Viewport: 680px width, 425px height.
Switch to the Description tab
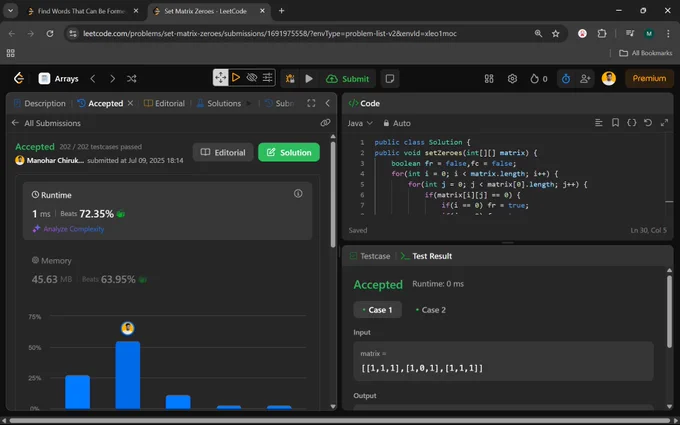[39, 103]
